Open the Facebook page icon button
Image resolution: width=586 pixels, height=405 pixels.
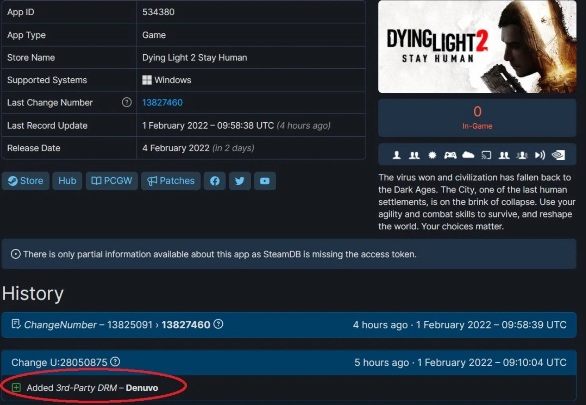pyautogui.click(x=215, y=181)
